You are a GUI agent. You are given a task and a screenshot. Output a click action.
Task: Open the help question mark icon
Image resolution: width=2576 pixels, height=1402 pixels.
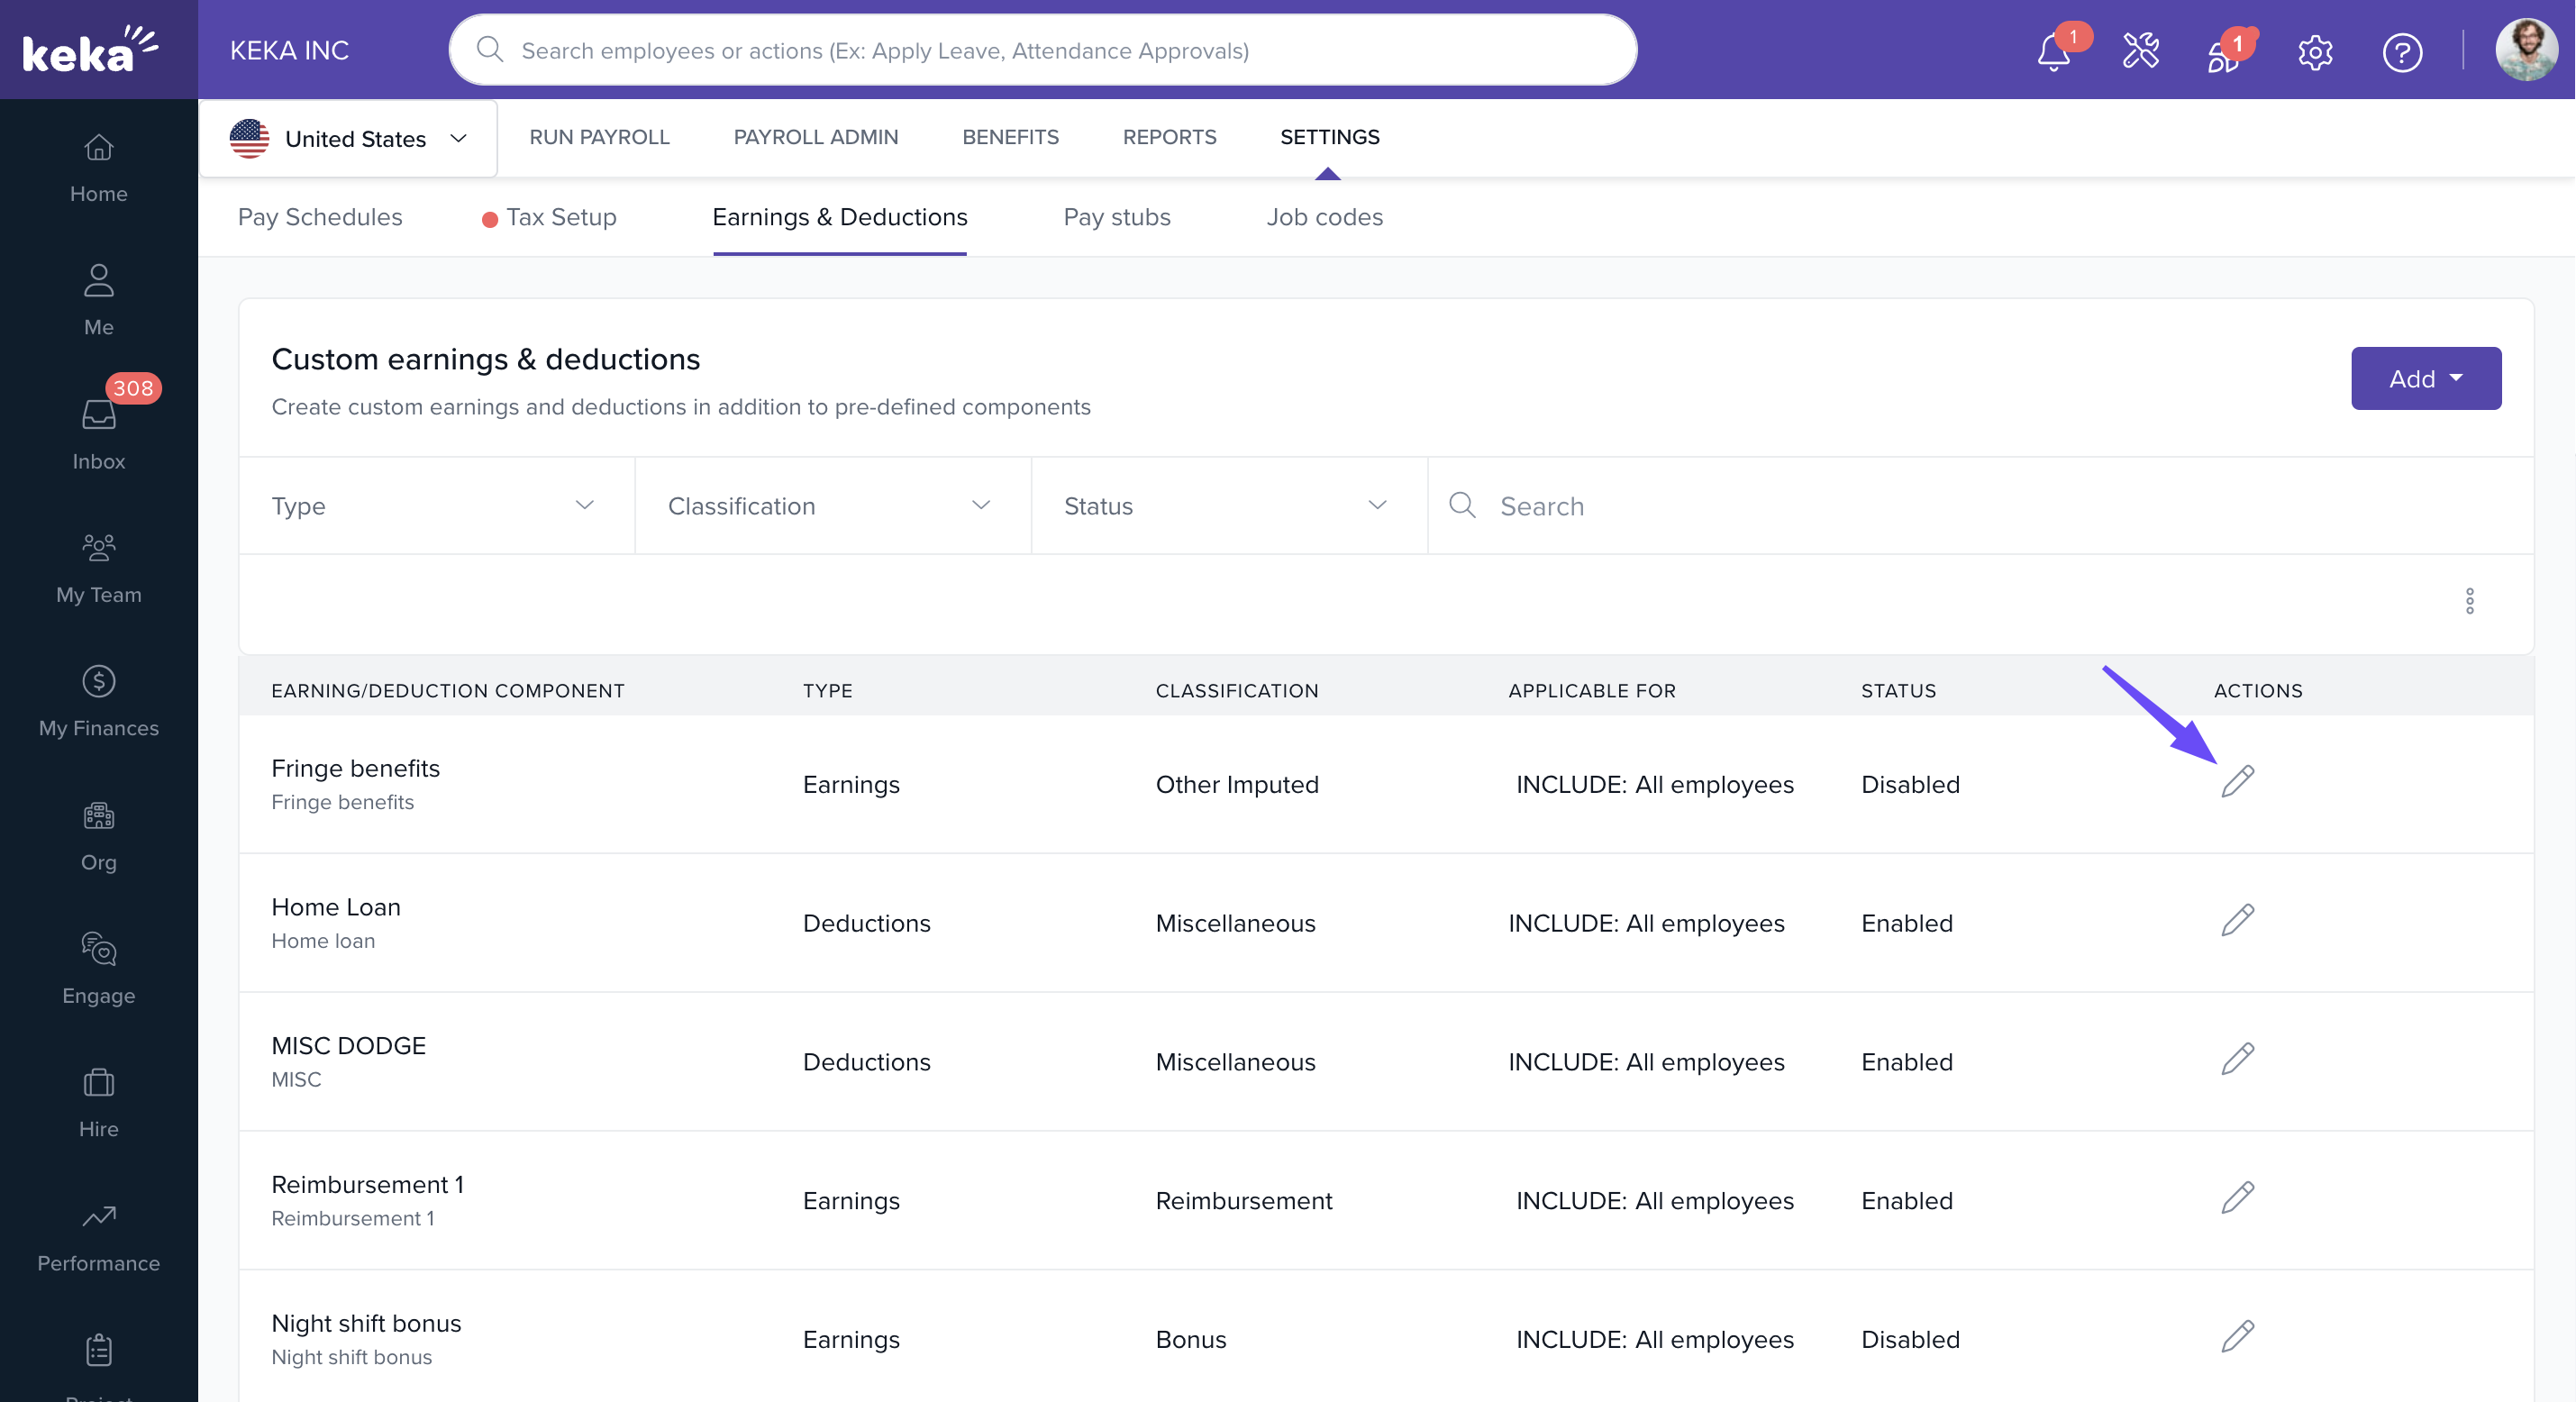(2401, 51)
